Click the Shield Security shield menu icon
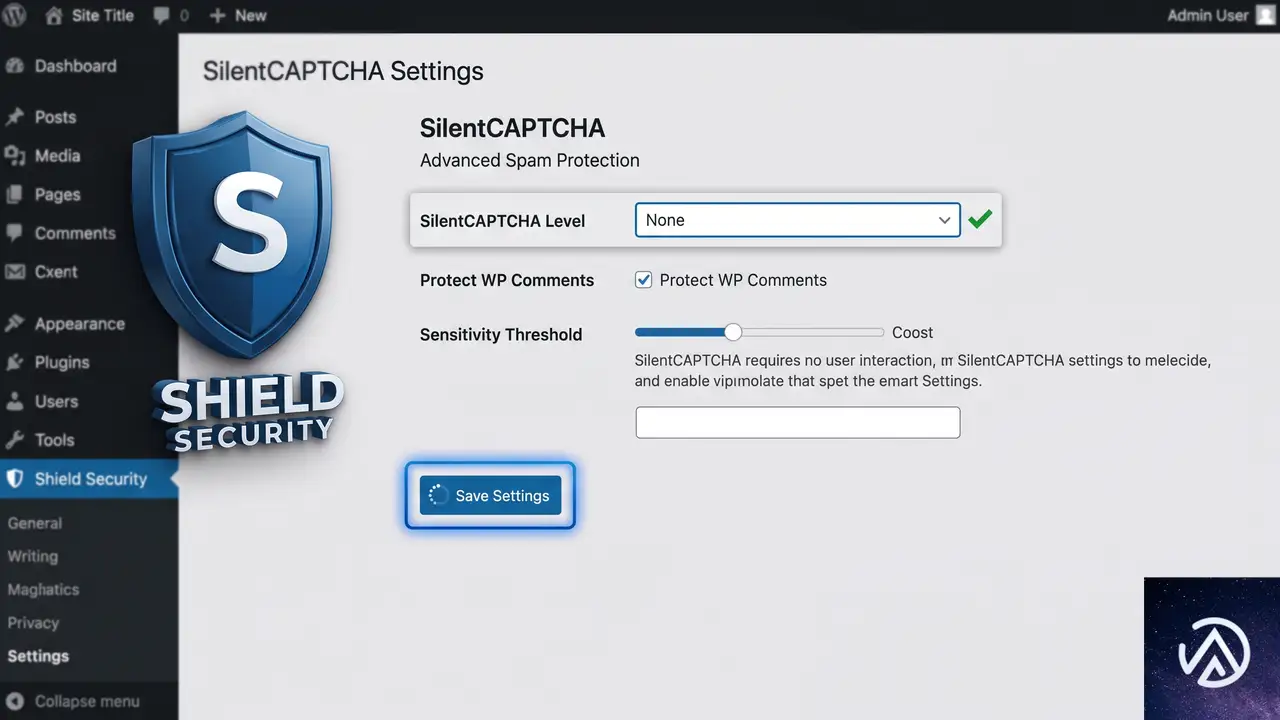1280x720 pixels. (x=15, y=479)
